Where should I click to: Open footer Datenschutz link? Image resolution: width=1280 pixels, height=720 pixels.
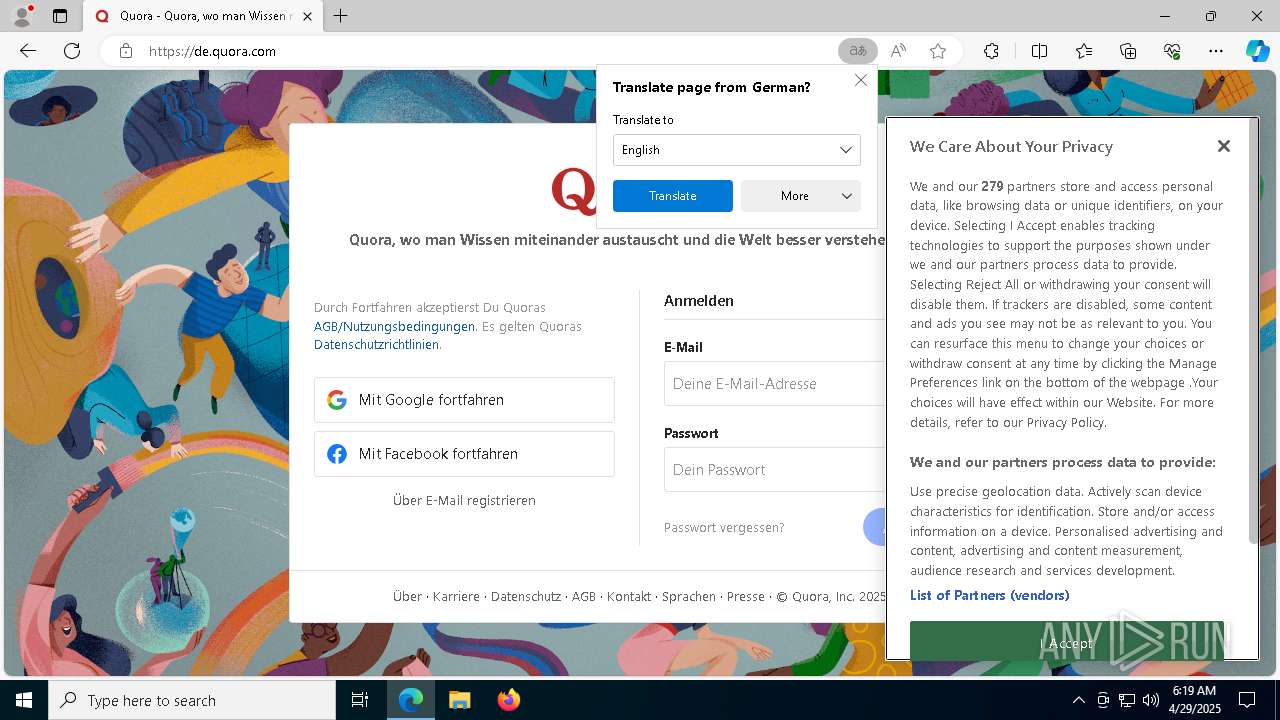[526, 596]
